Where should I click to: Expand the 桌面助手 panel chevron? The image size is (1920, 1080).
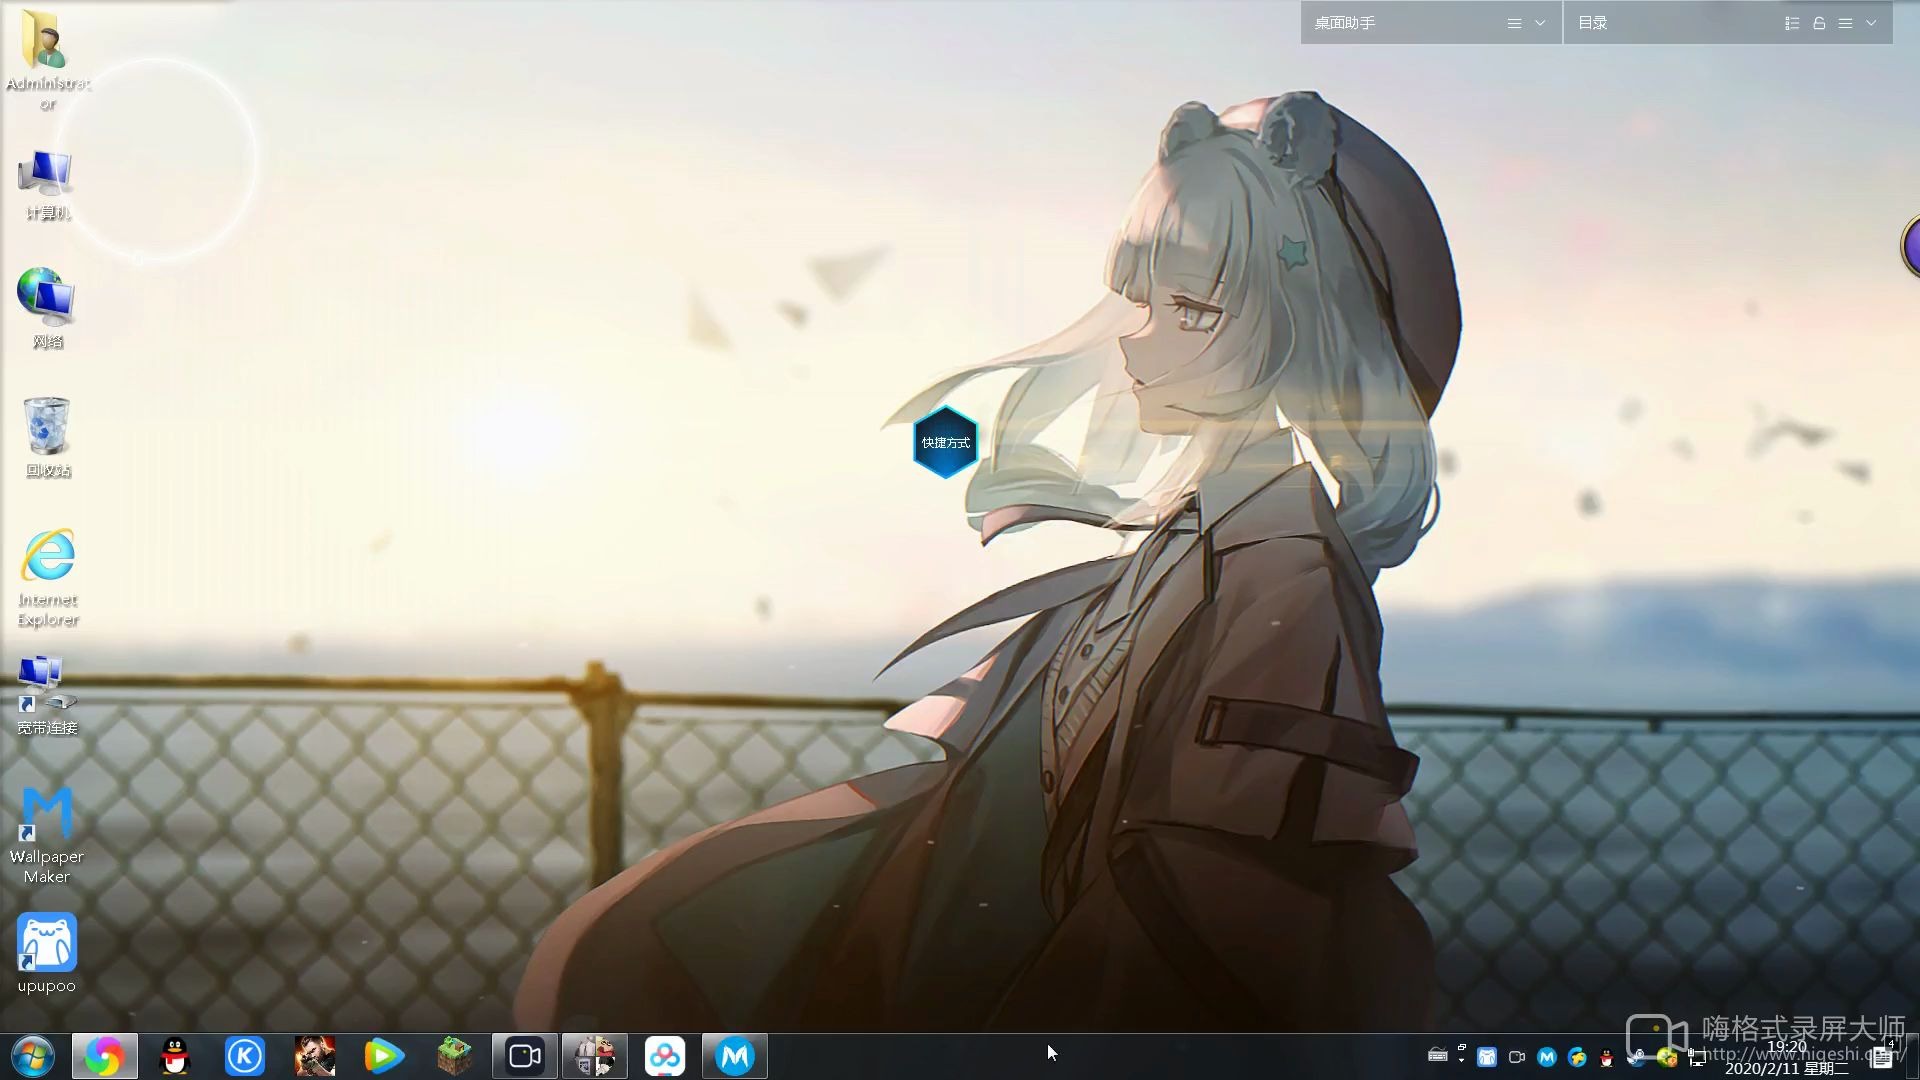(x=1540, y=23)
